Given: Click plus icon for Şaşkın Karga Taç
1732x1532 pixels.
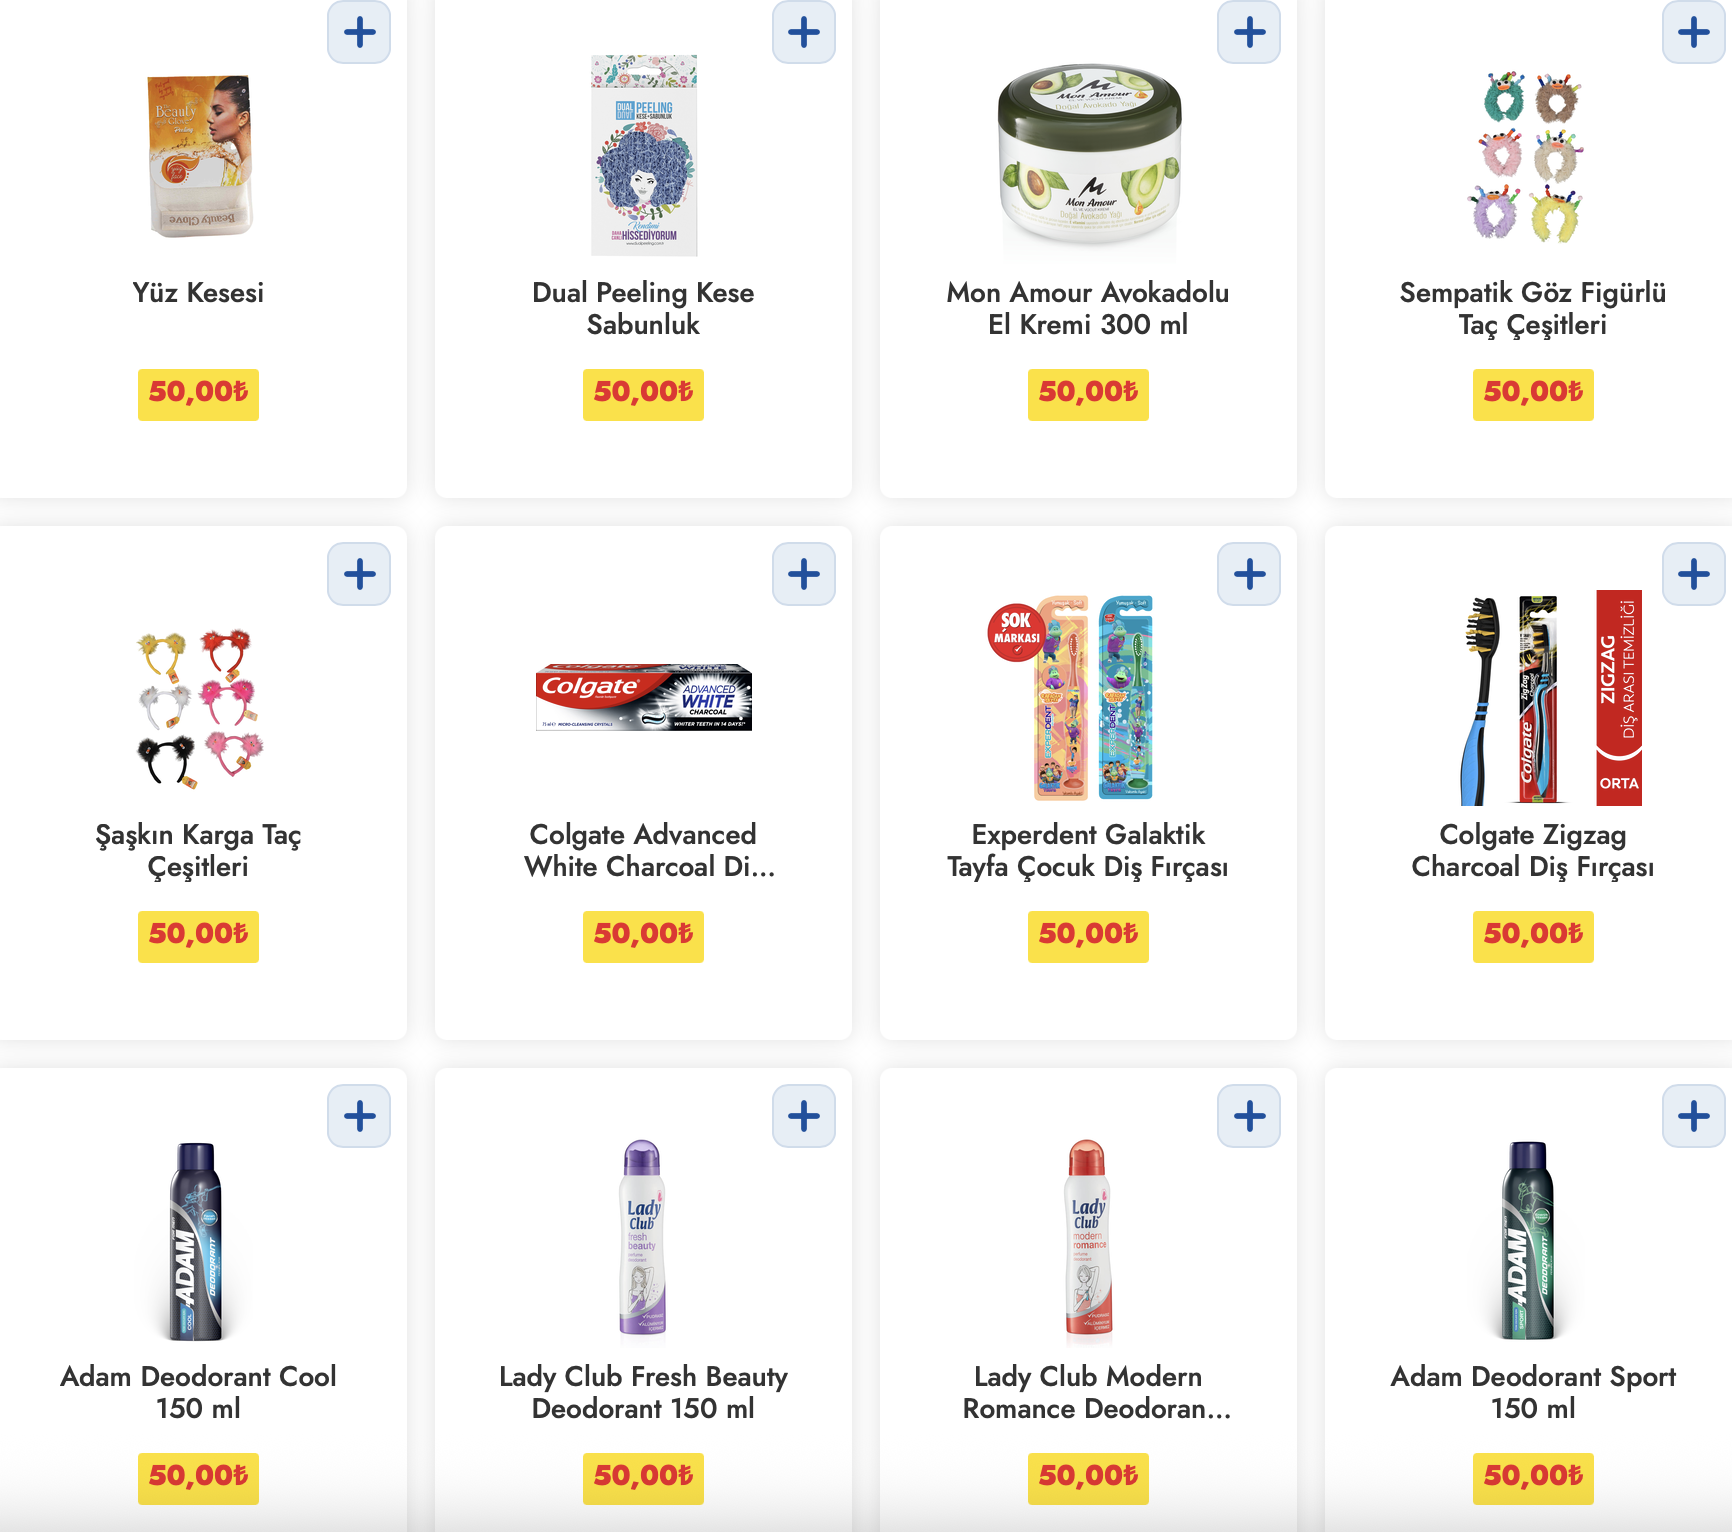Looking at the screenshot, I should coord(359,574).
